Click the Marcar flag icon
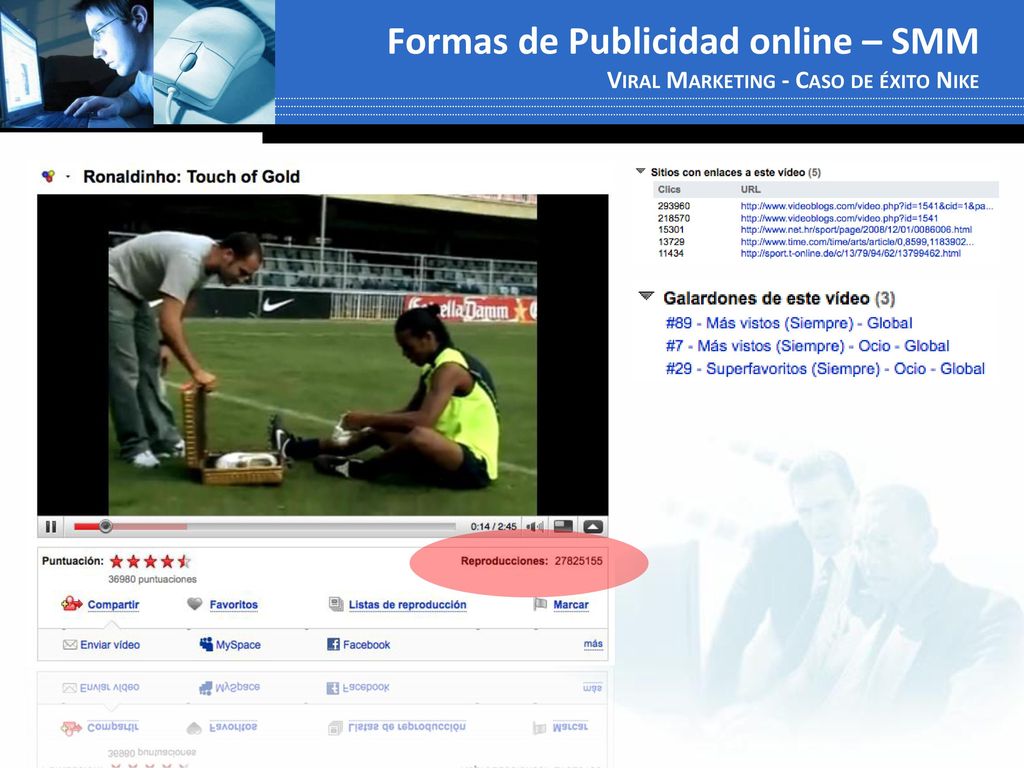The width and height of the screenshot is (1024, 768). click(540, 604)
